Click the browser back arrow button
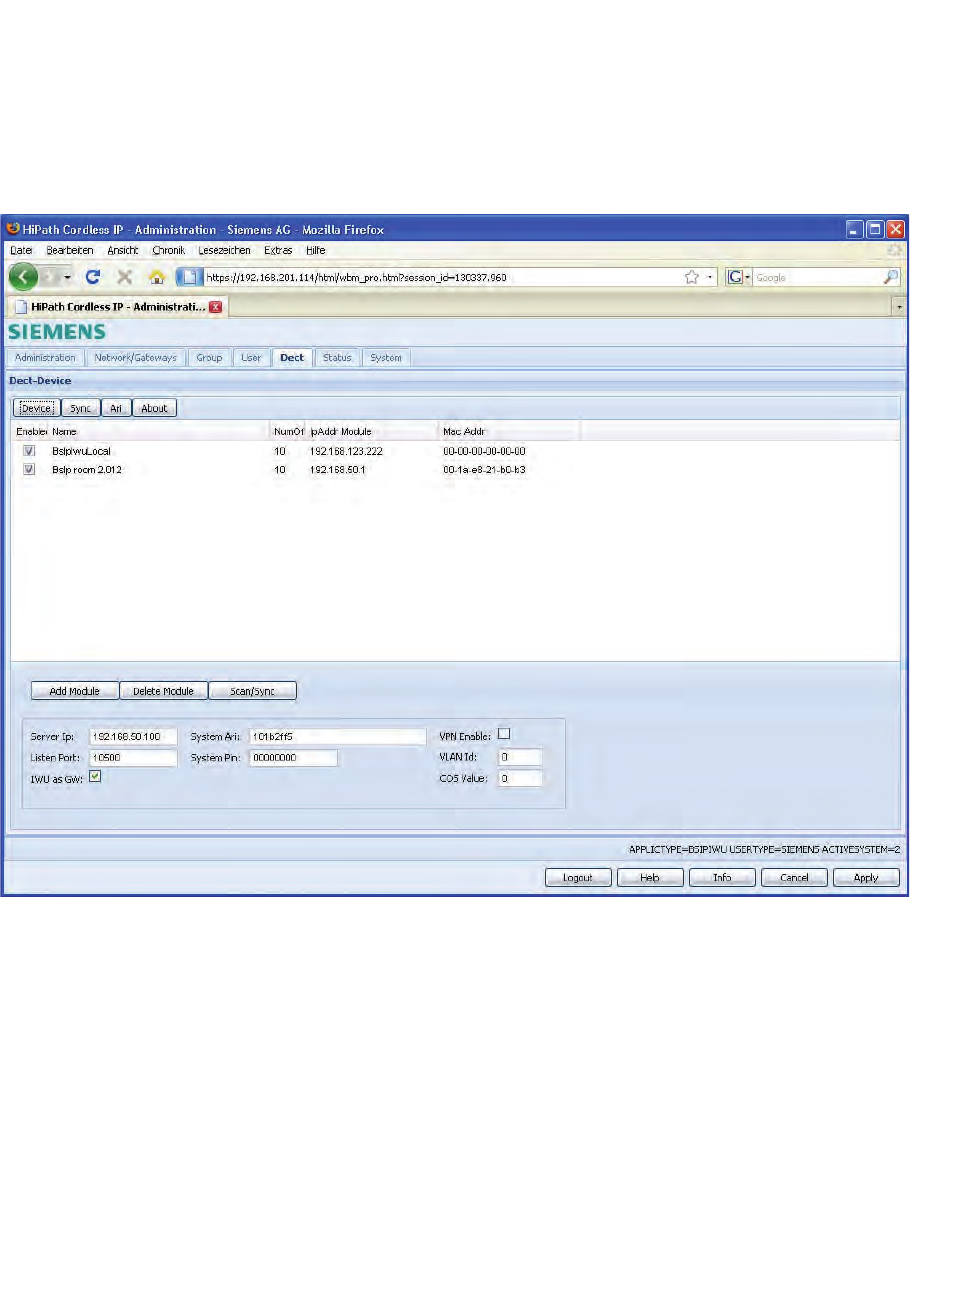The height and width of the screenshot is (1314, 965). (23, 277)
